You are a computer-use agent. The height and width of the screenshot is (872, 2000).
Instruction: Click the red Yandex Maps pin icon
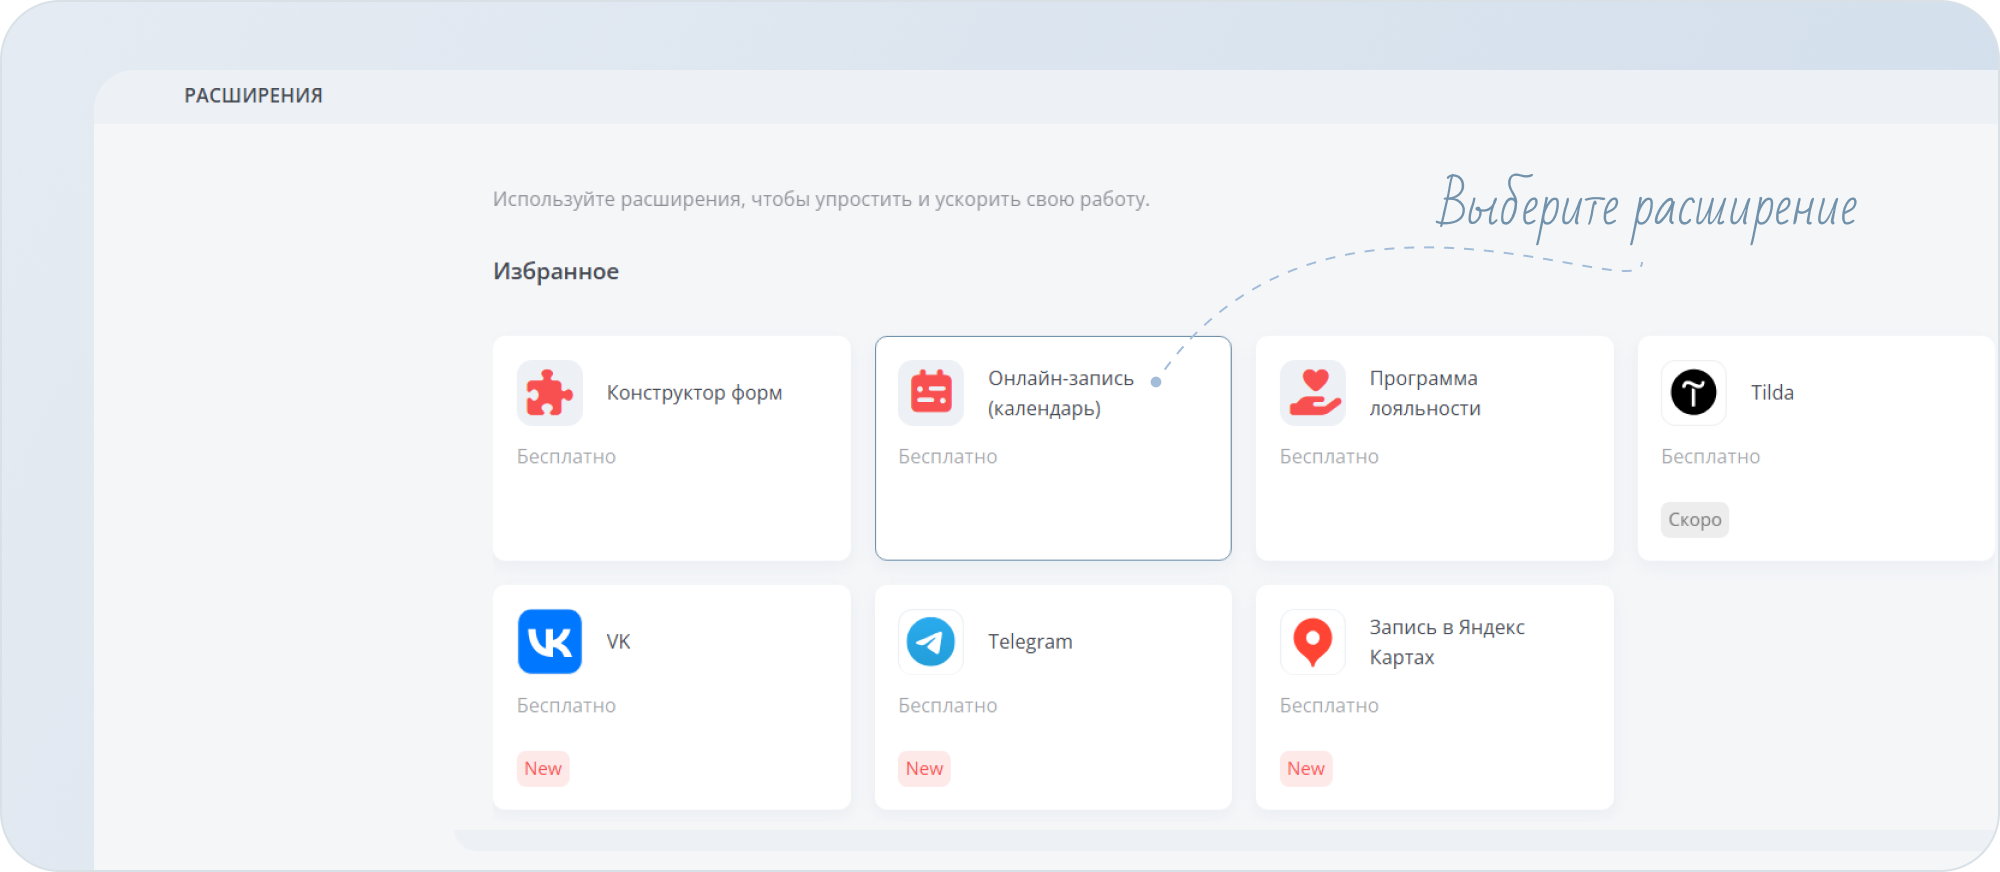click(x=1313, y=642)
